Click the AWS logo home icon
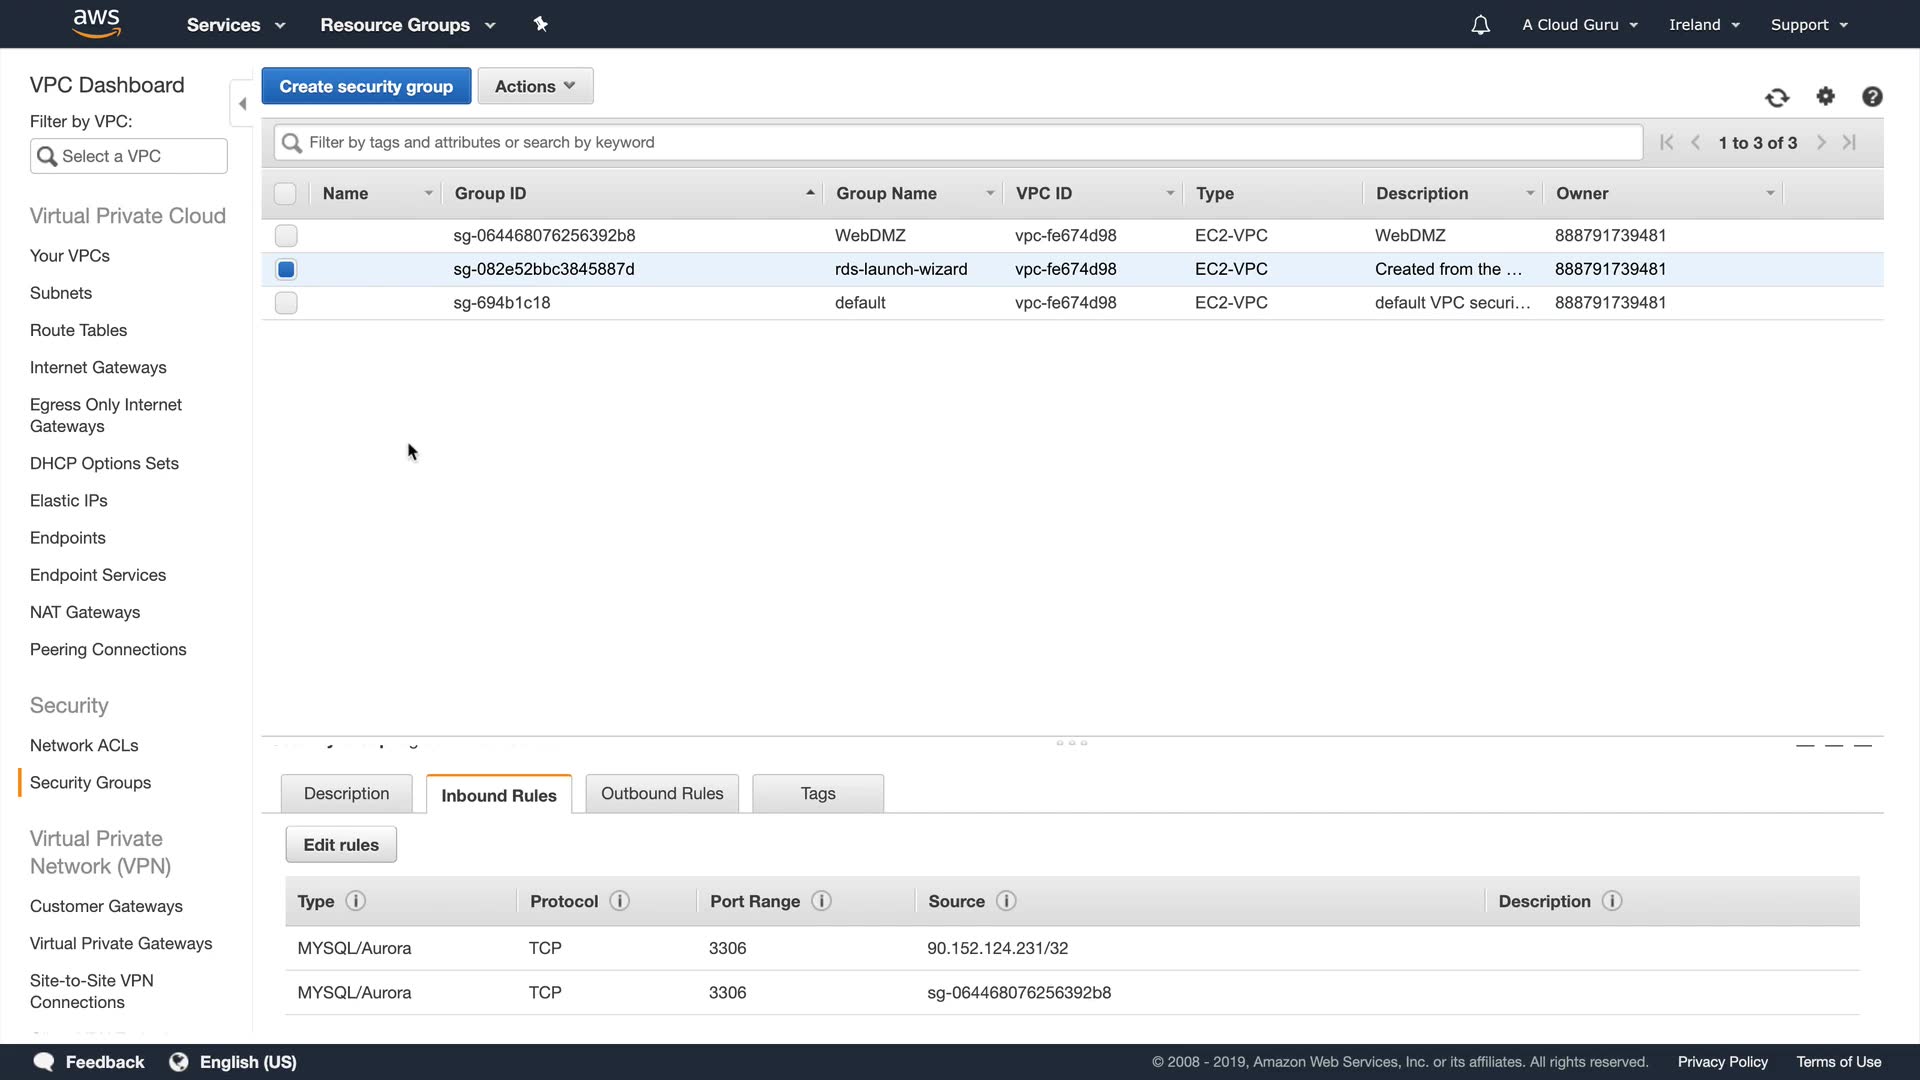This screenshot has height=1080, width=1920. 97,24
